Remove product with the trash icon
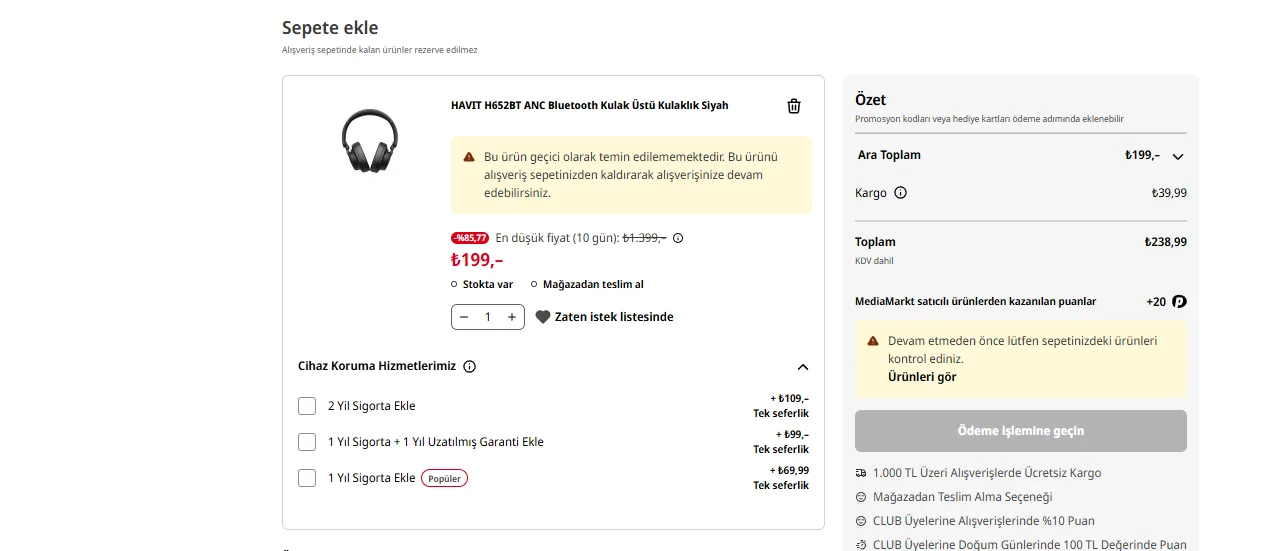The width and height of the screenshot is (1275, 551). (x=794, y=106)
